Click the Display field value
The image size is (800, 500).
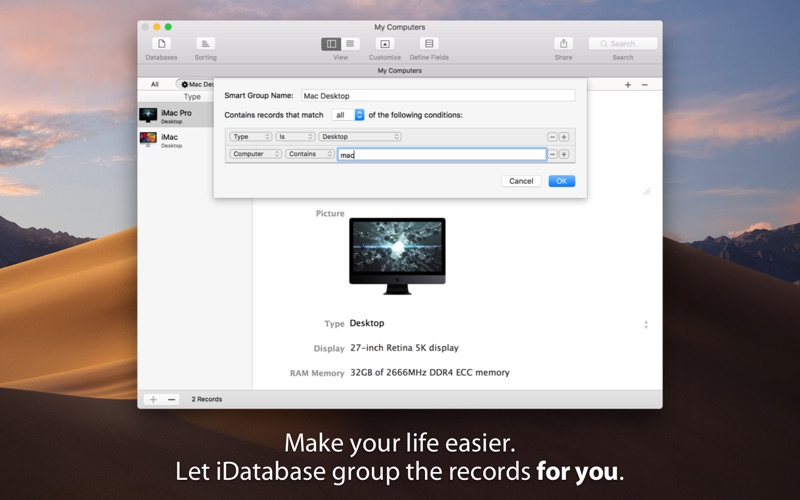(x=404, y=348)
